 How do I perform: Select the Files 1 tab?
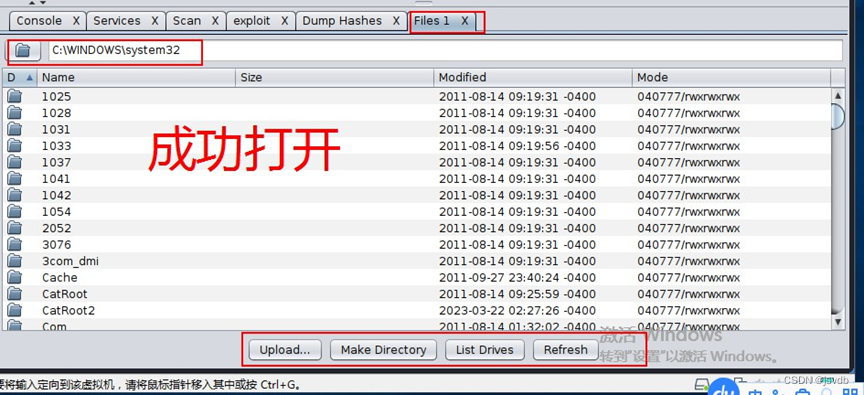pos(432,21)
